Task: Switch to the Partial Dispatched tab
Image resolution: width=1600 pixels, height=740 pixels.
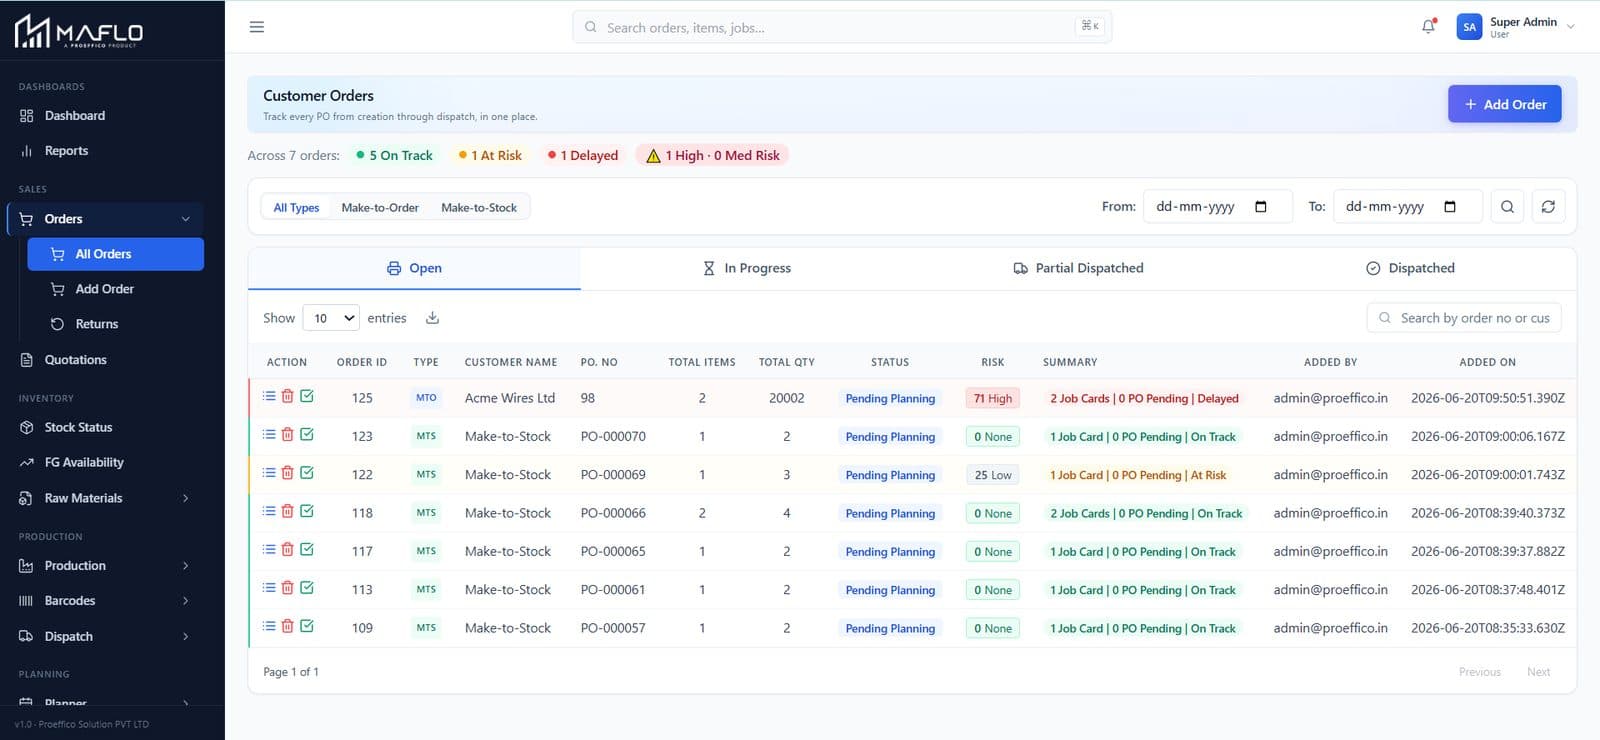Action: 1078,268
